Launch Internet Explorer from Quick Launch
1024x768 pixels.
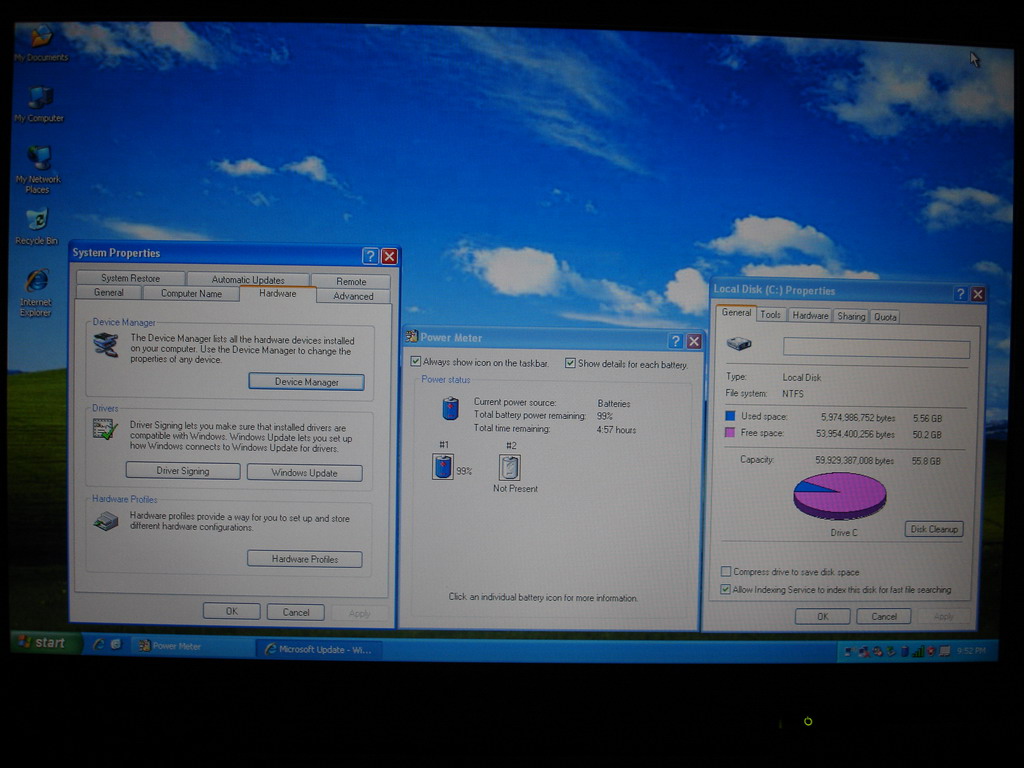pos(99,645)
